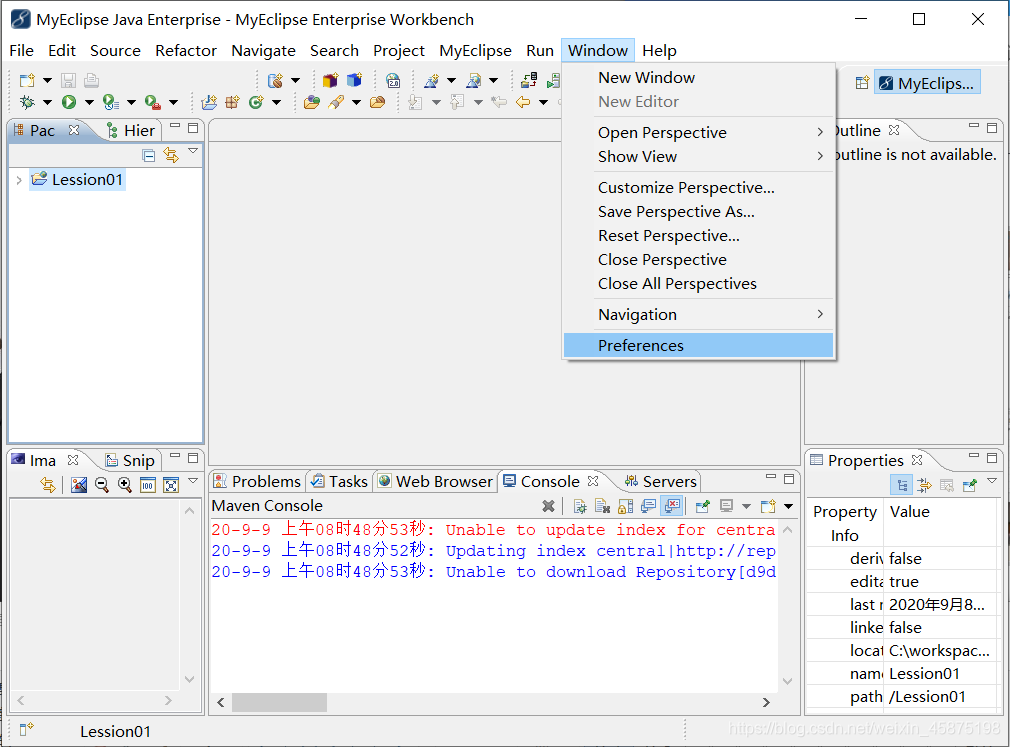Toggle Link with Editor in Image Preview

pos(48,484)
